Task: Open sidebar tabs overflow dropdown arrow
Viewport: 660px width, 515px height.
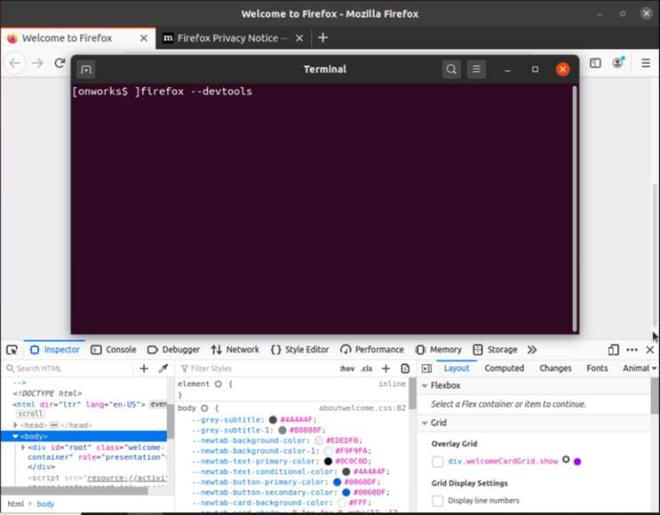Action: (x=654, y=368)
